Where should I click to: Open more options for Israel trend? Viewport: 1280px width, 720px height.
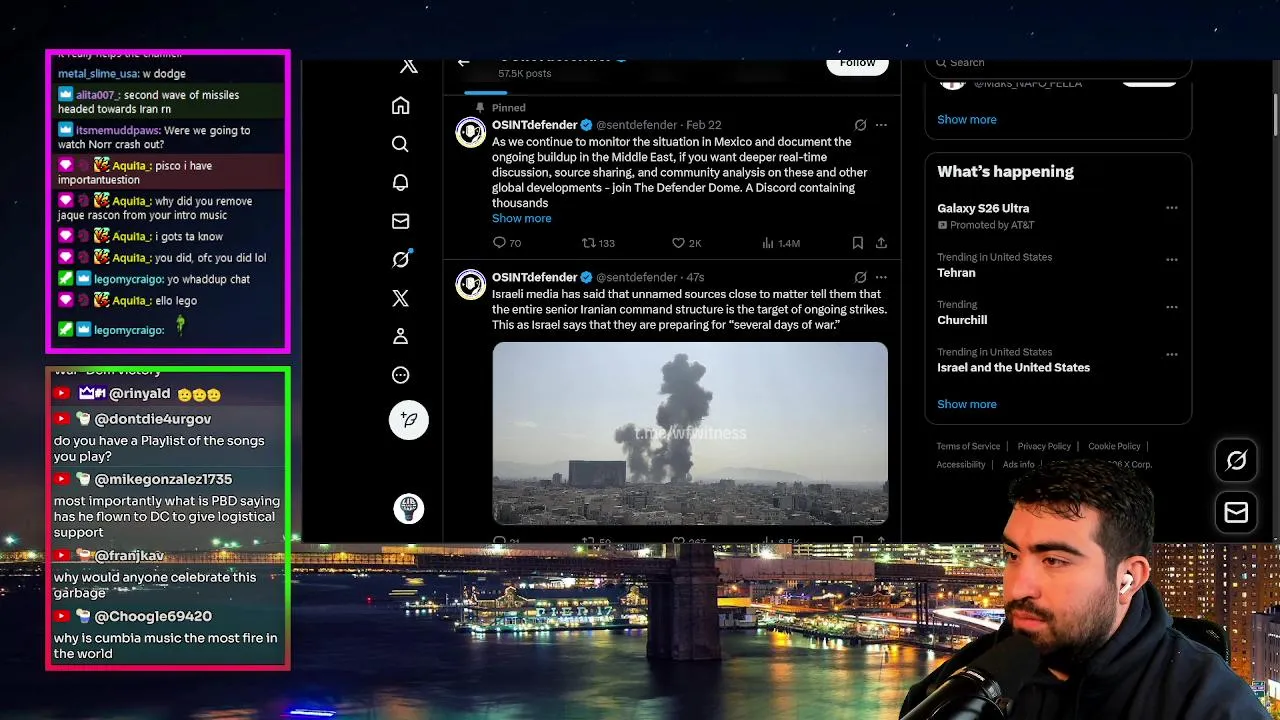[1171, 354]
